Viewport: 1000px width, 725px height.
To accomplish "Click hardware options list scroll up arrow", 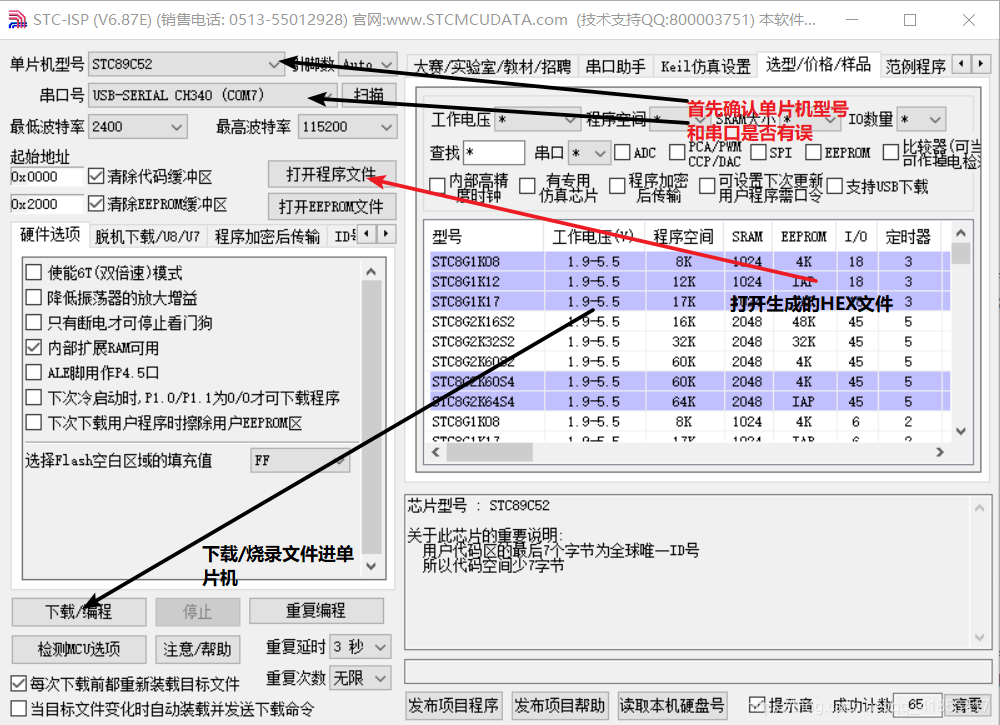I will coord(371,272).
